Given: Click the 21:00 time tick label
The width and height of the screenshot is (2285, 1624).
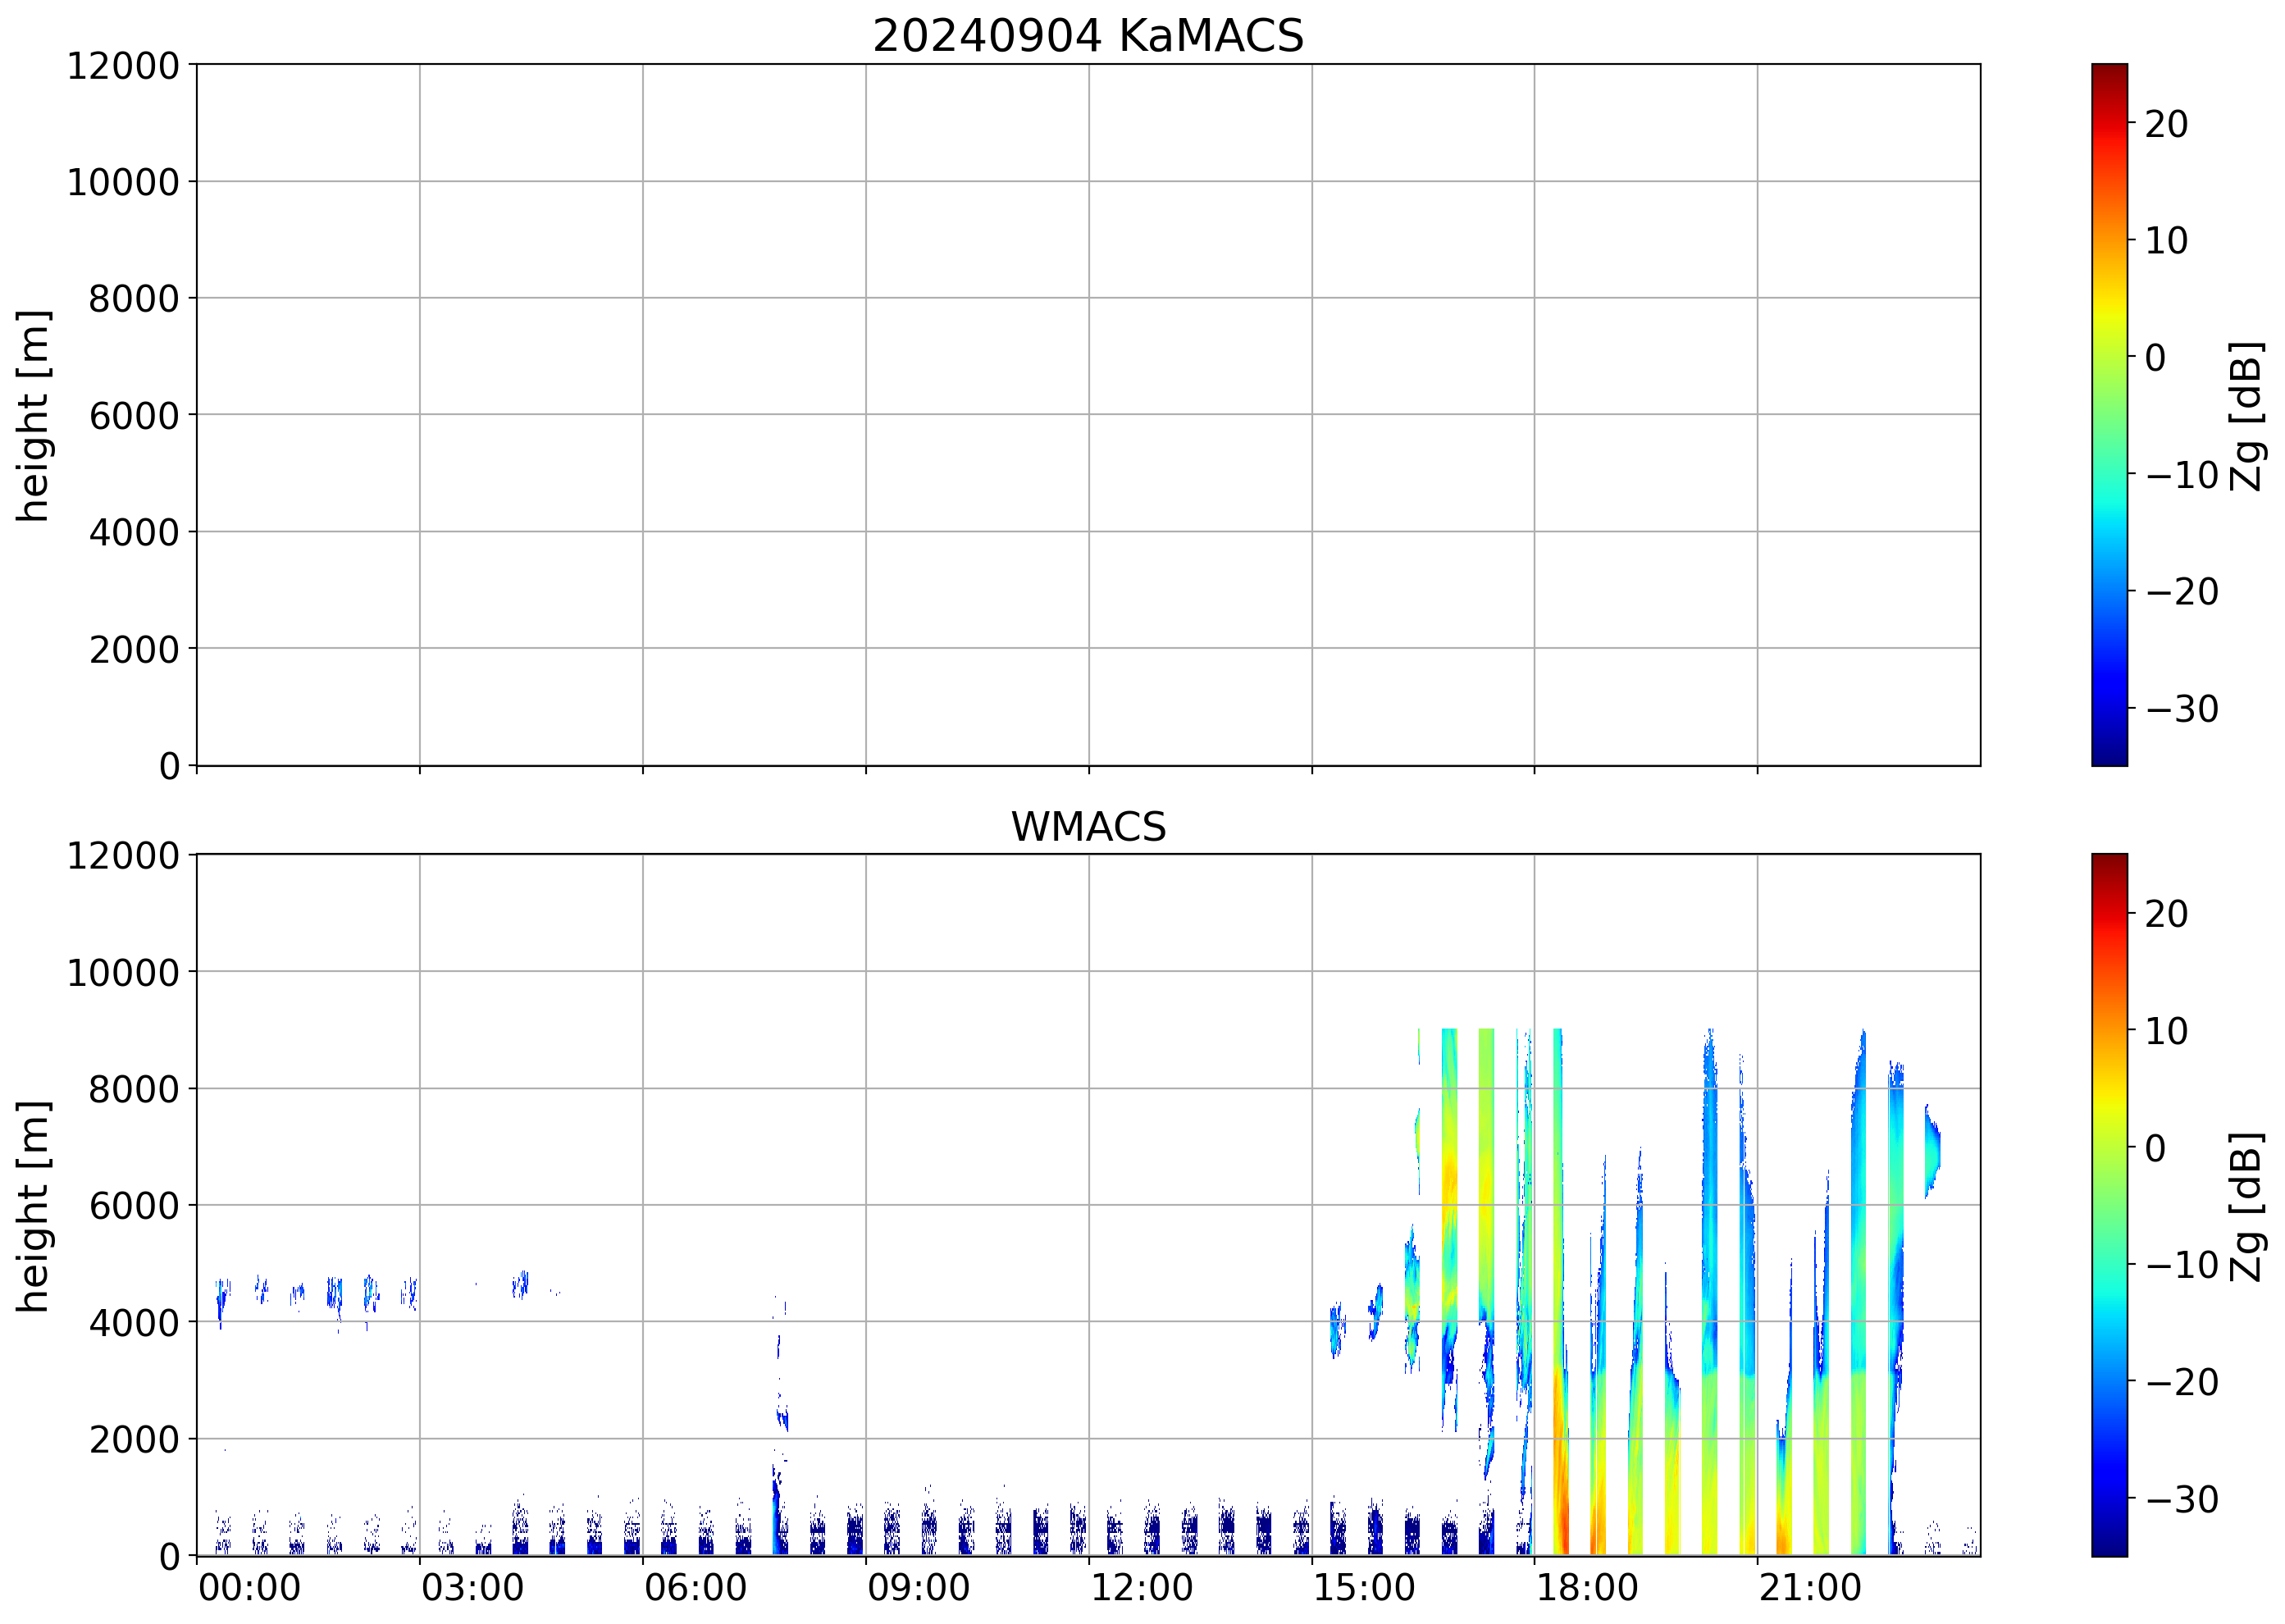Looking at the screenshot, I should click(x=1810, y=1588).
